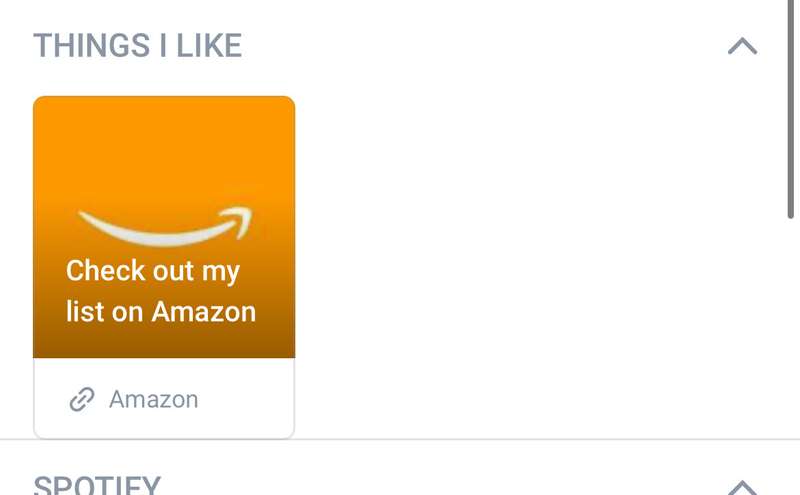
Task: Select the white footer of Amazon card
Action: click(164, 398)
